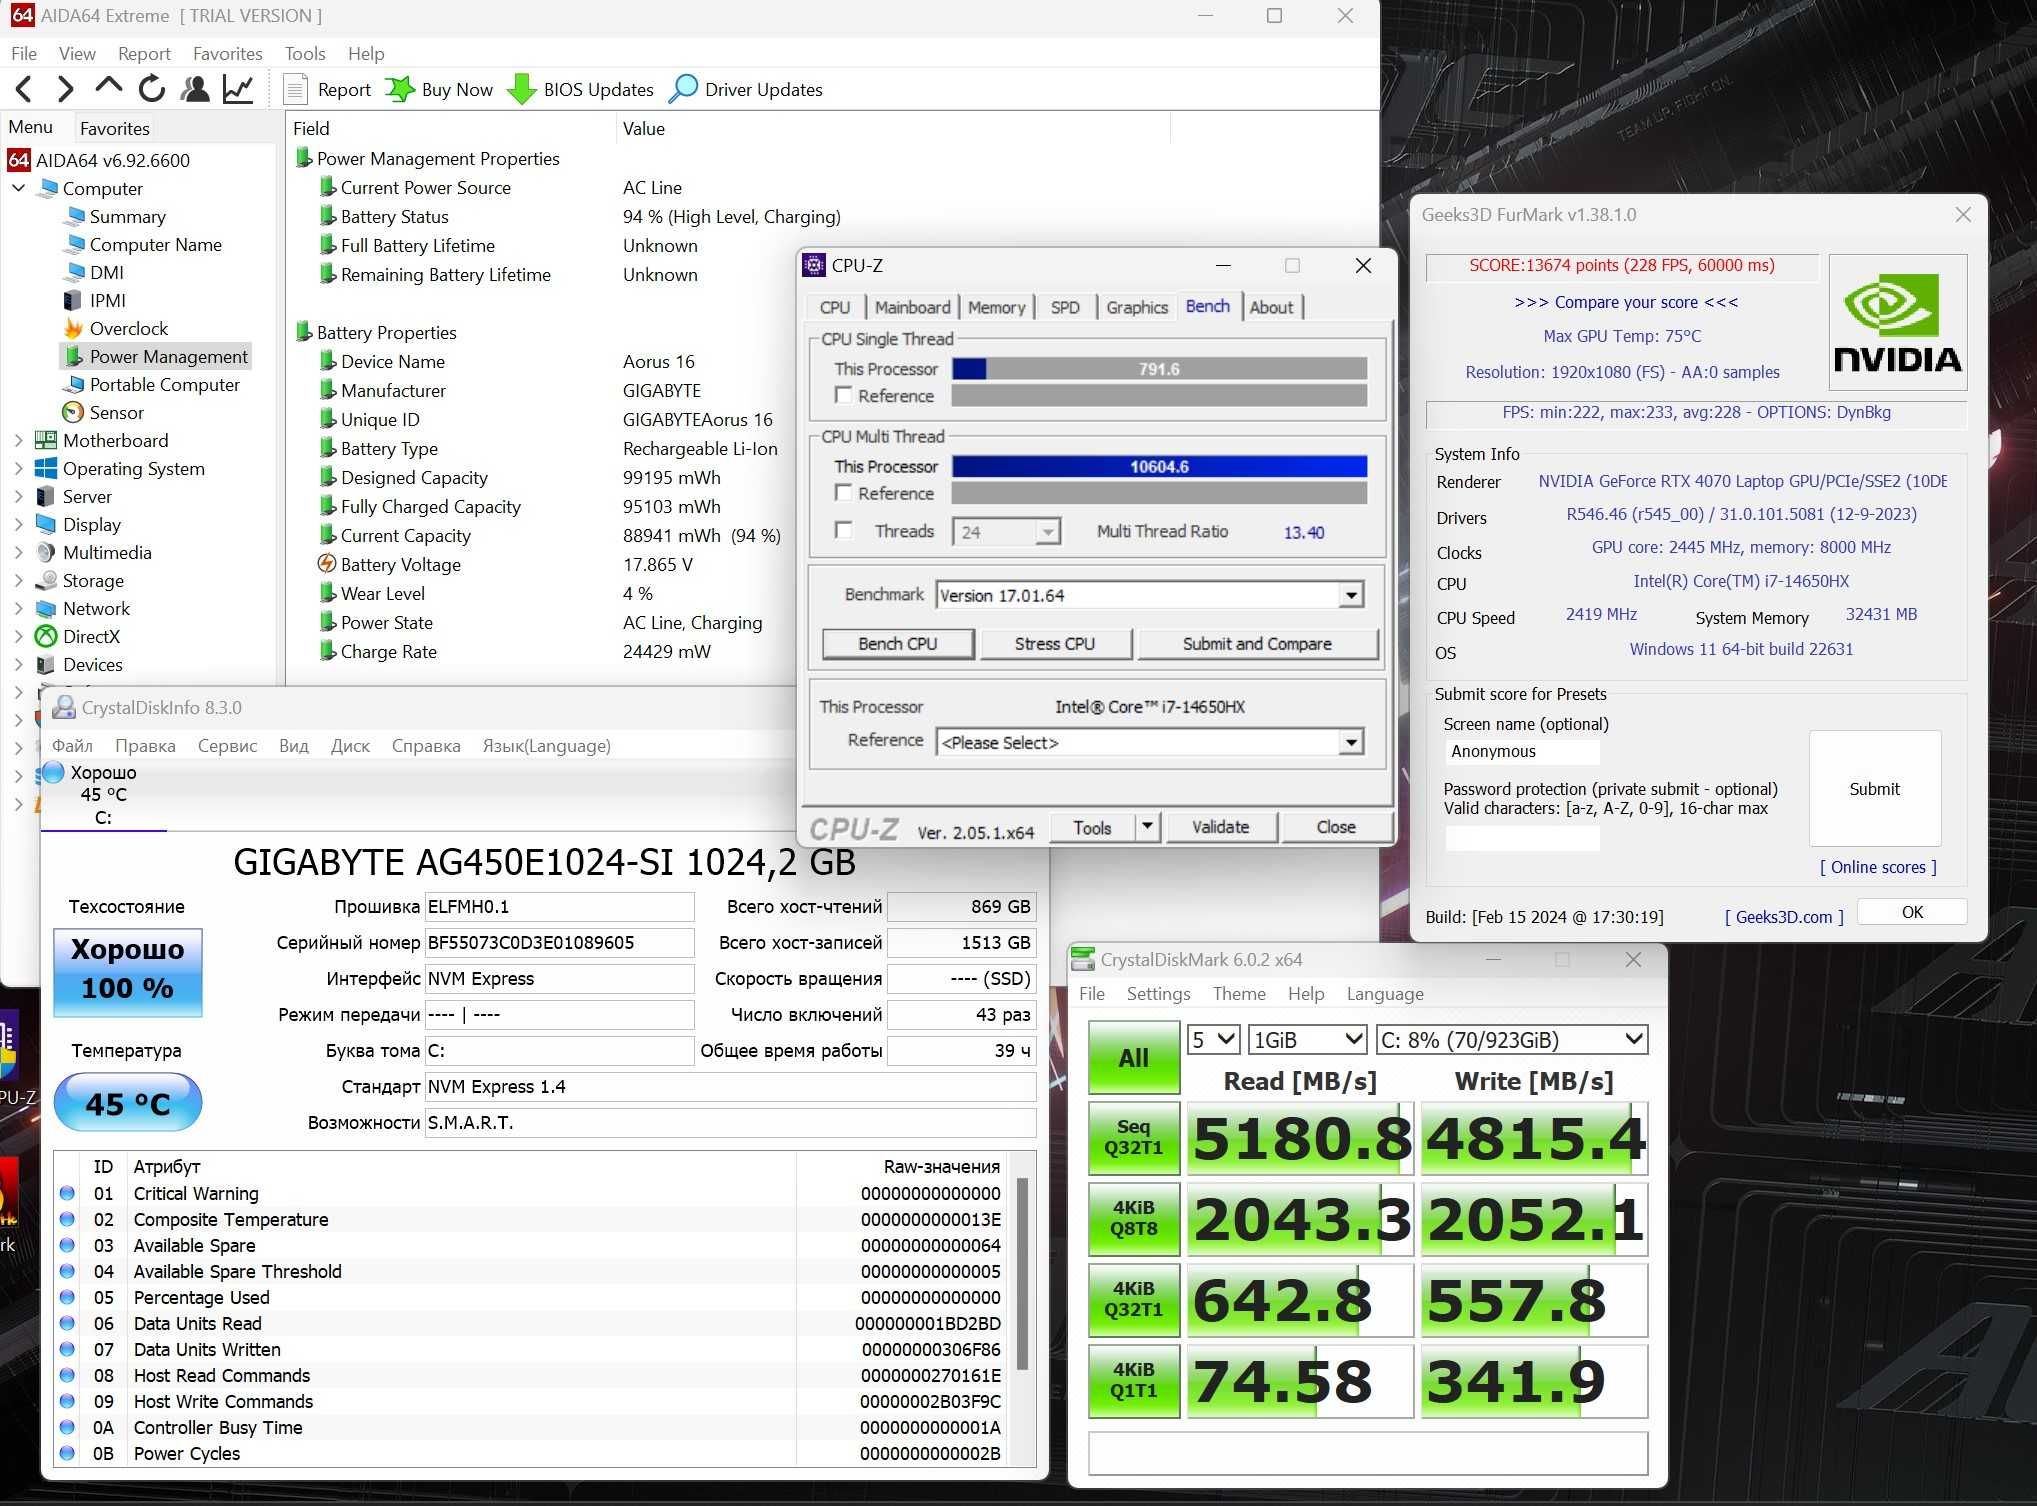
Task: Switch to CPU tab in CPU-Z
Action: point(835,307)
